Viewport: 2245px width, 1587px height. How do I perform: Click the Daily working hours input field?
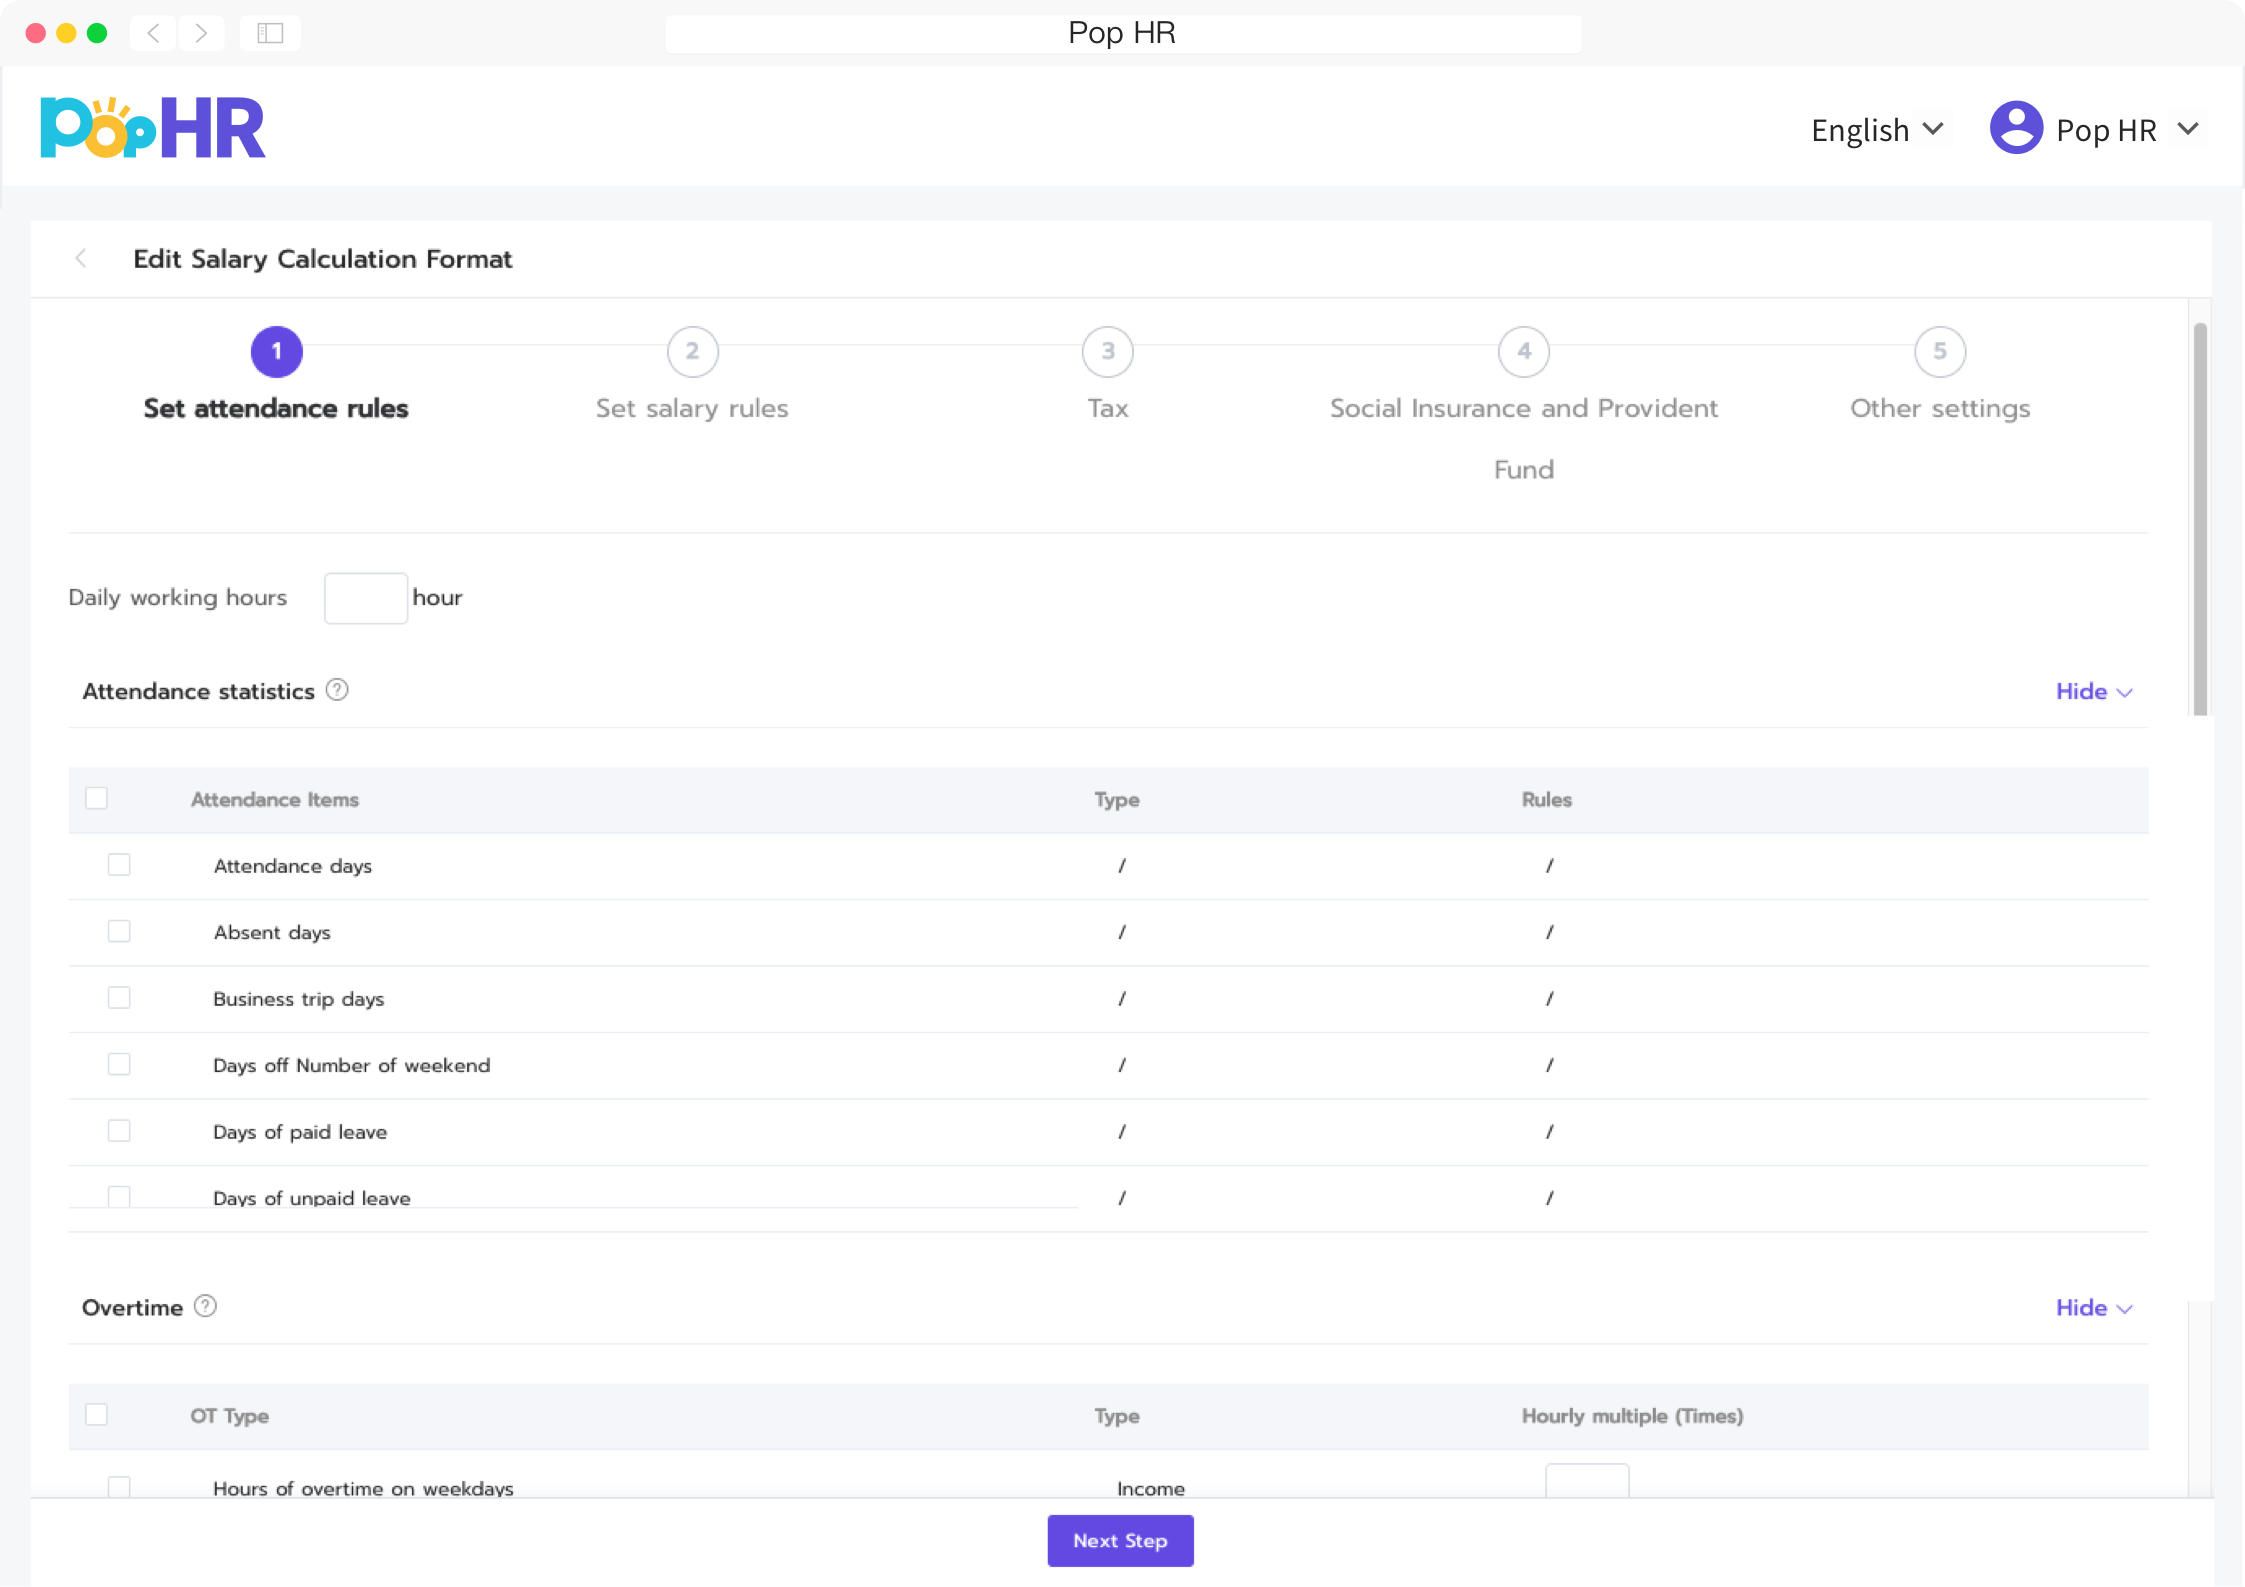365,598
